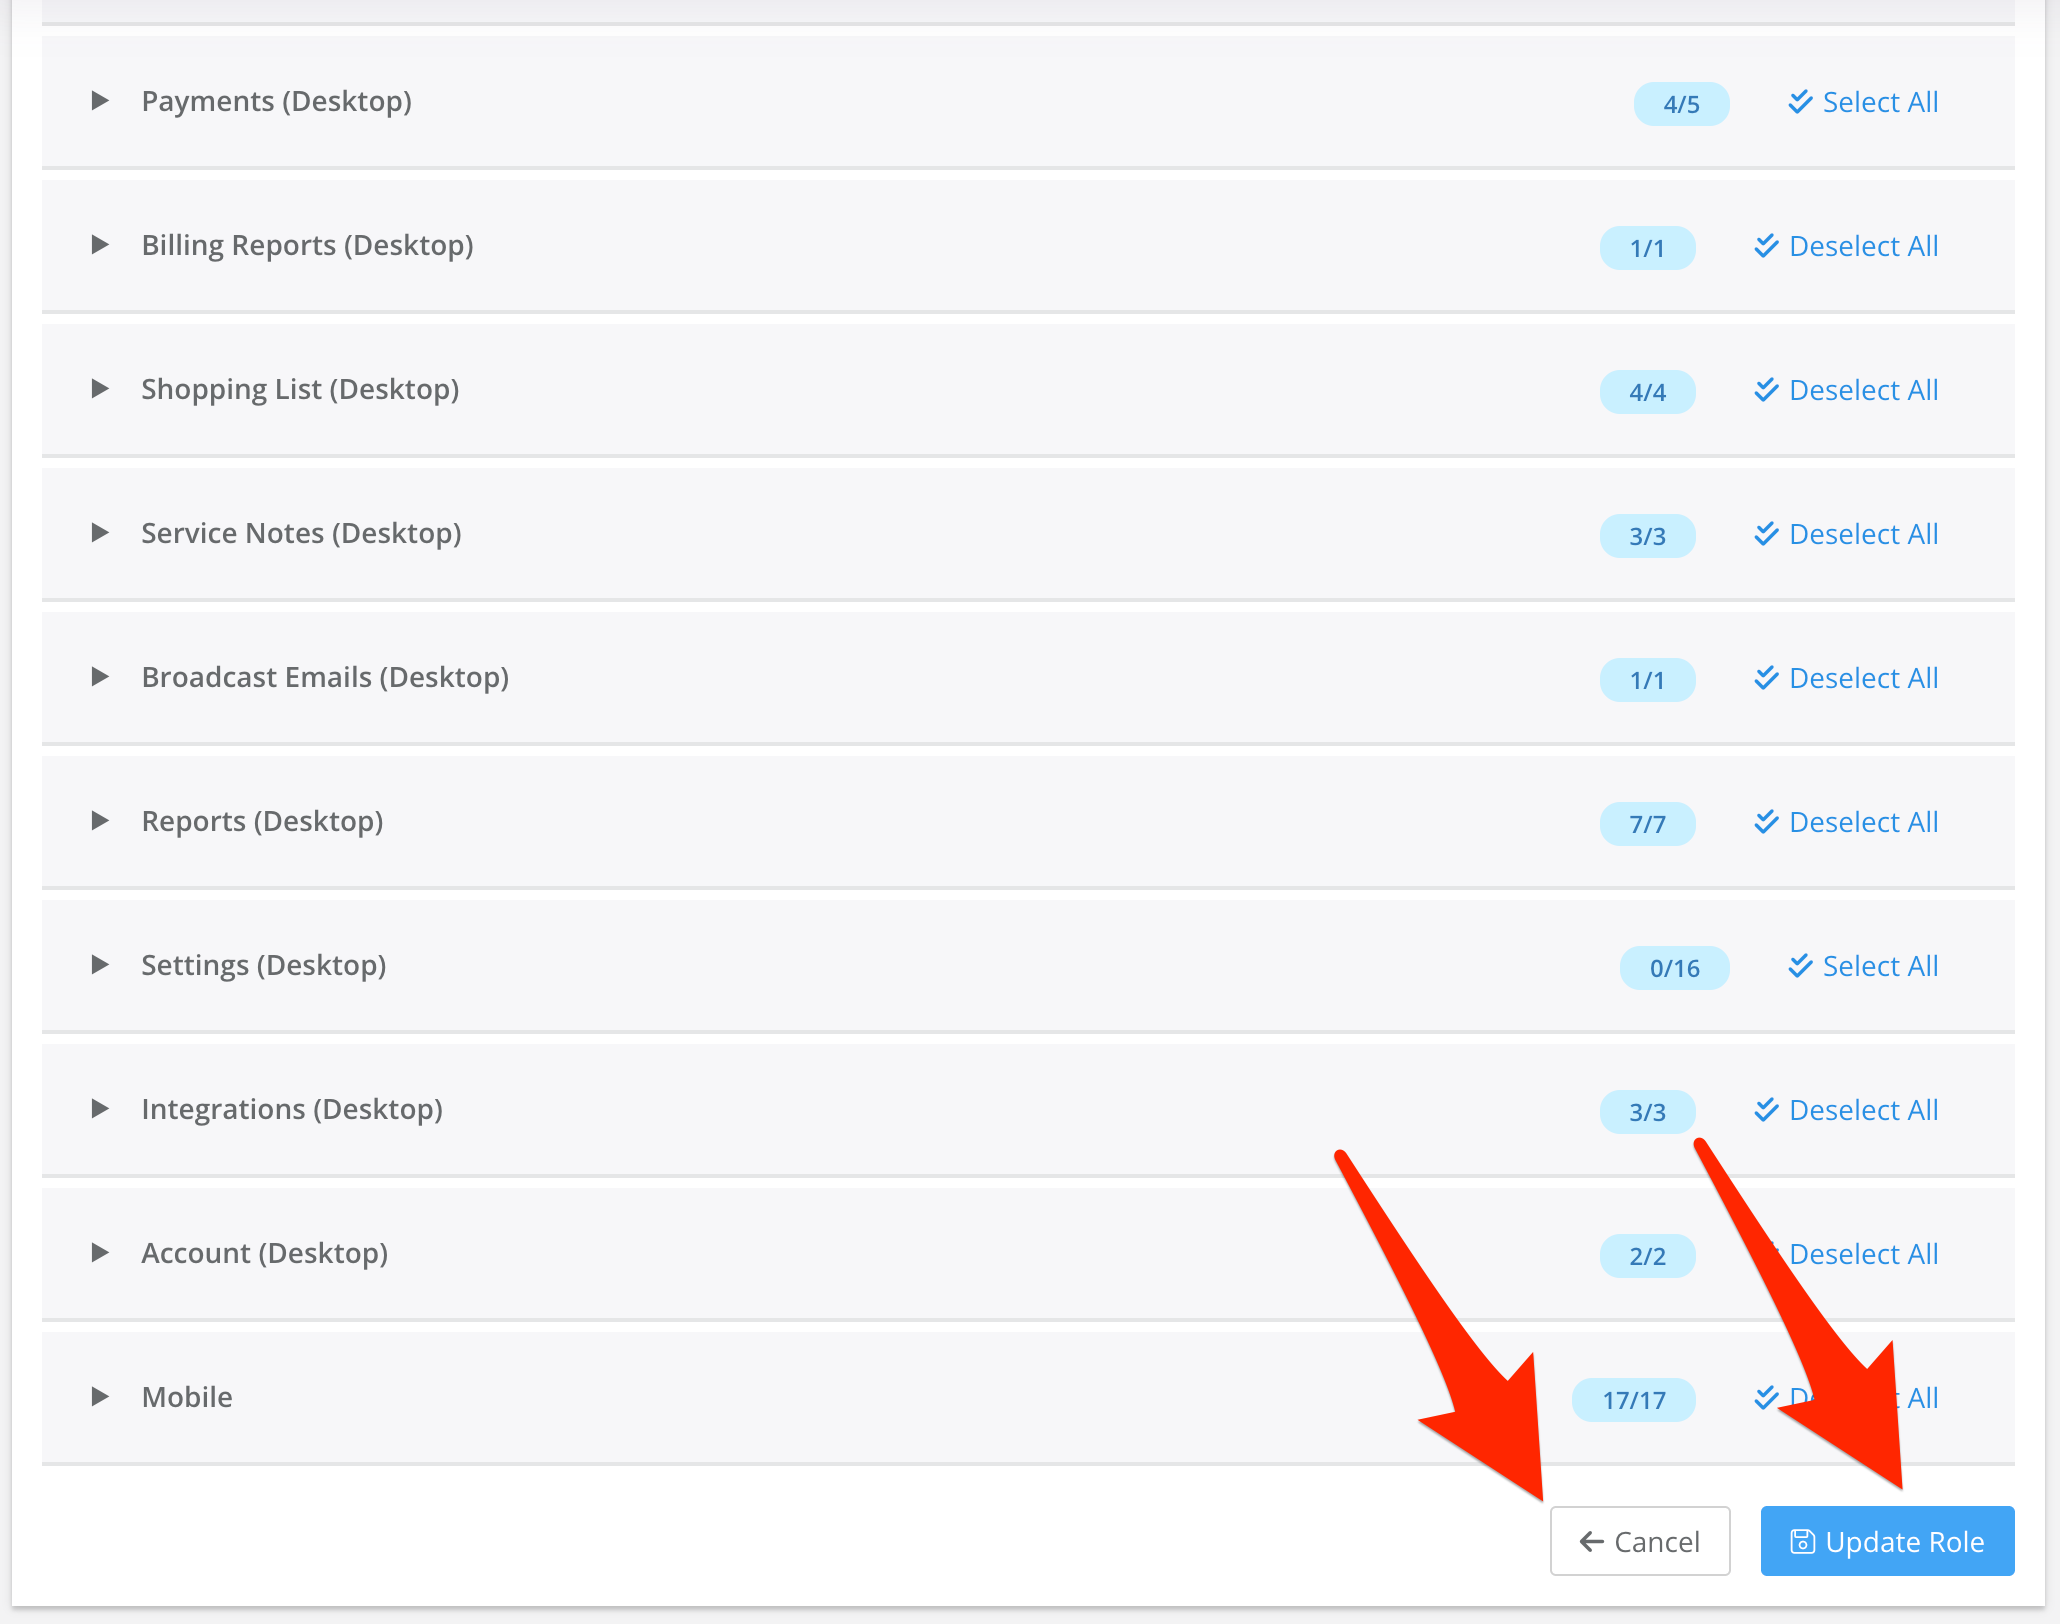The width and height of the screenshot is (2060, 1624).
Task: Click the 4/5 Payments count badge
Action: [1681, 104]
